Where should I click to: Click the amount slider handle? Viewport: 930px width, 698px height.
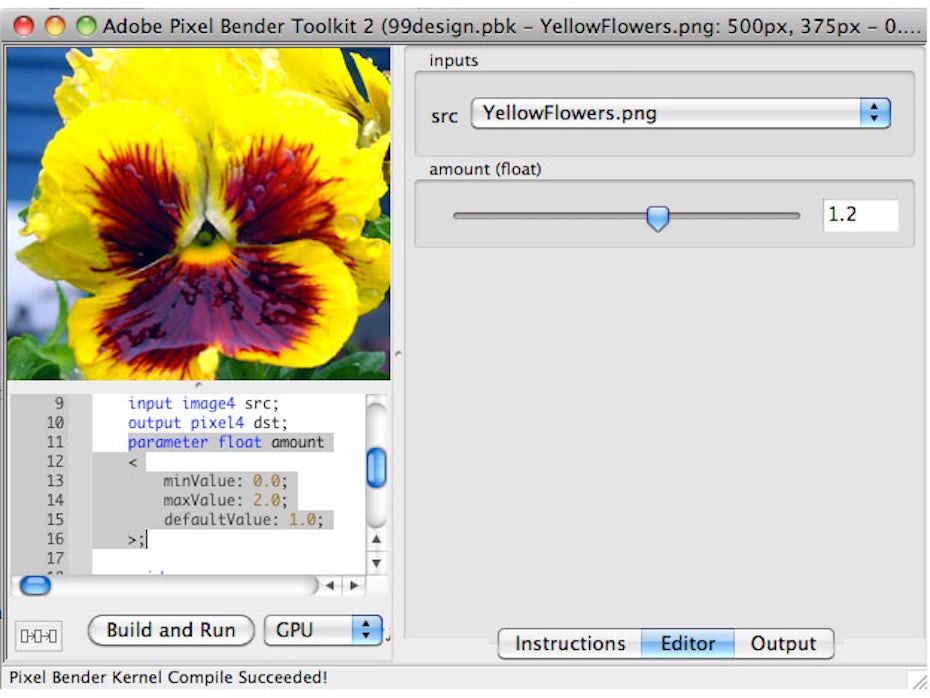[x=657, y=217]
